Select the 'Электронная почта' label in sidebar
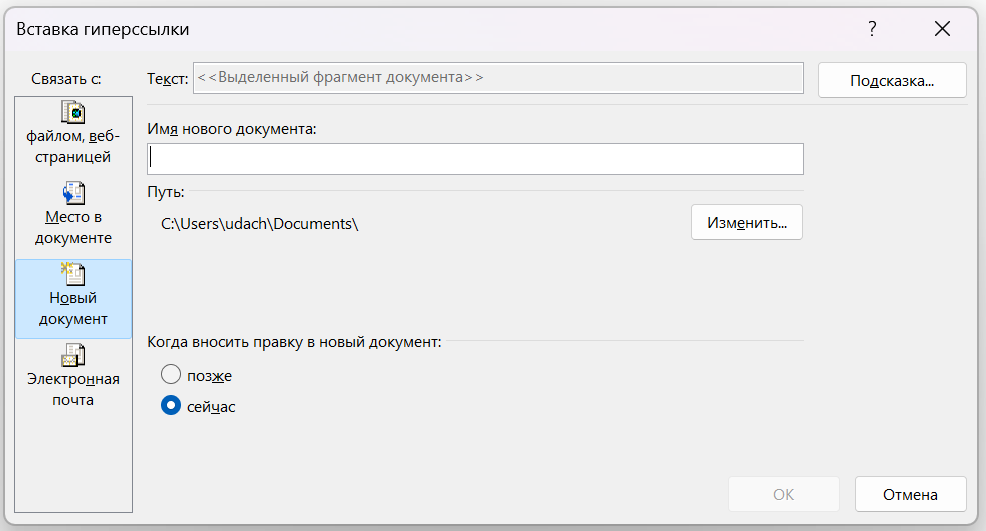Image resolution: width=986 pixels, height=531 pixels. [x=73, y=390]
